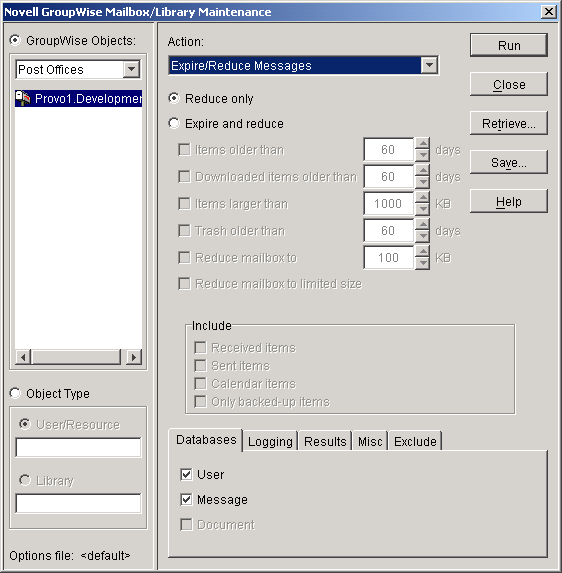Click the Close button
Screen dimensions: 562x573
[509, 84]
